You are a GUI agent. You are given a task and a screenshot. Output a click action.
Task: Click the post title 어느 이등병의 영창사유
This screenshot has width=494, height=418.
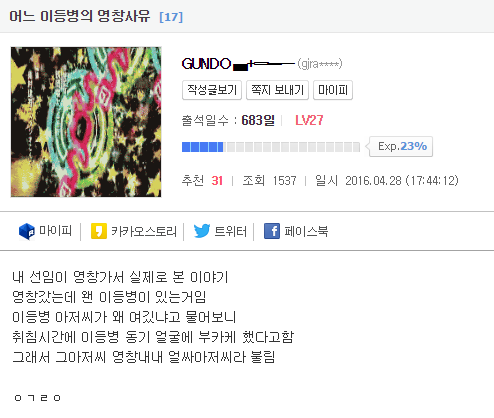coord(80,16)
